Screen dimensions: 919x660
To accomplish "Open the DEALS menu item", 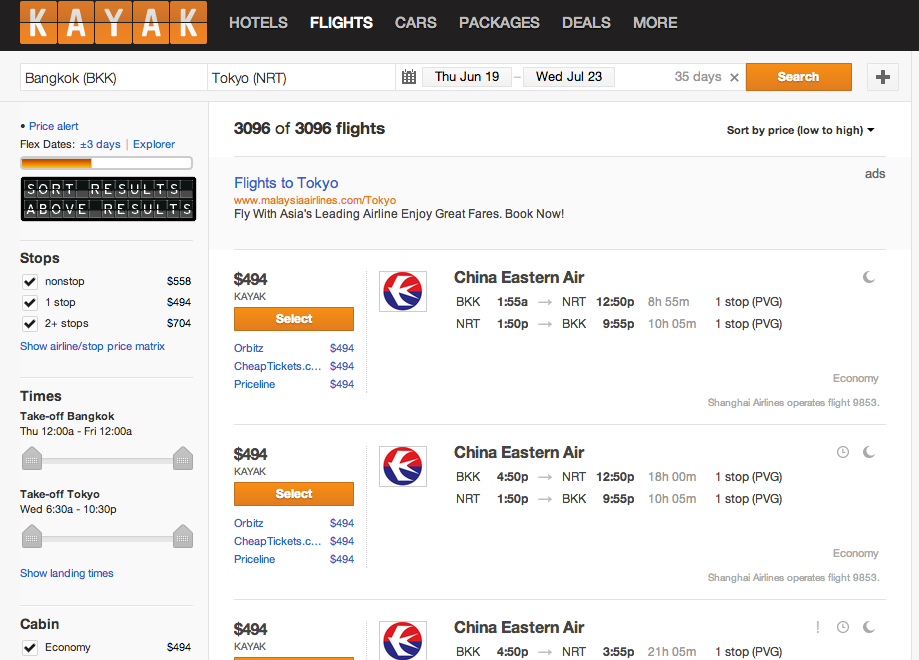I will tap(586, 23).
